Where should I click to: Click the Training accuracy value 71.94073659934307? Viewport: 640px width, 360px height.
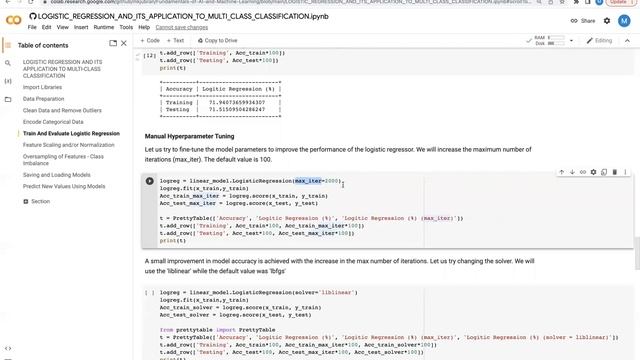(x=237, y=102)
